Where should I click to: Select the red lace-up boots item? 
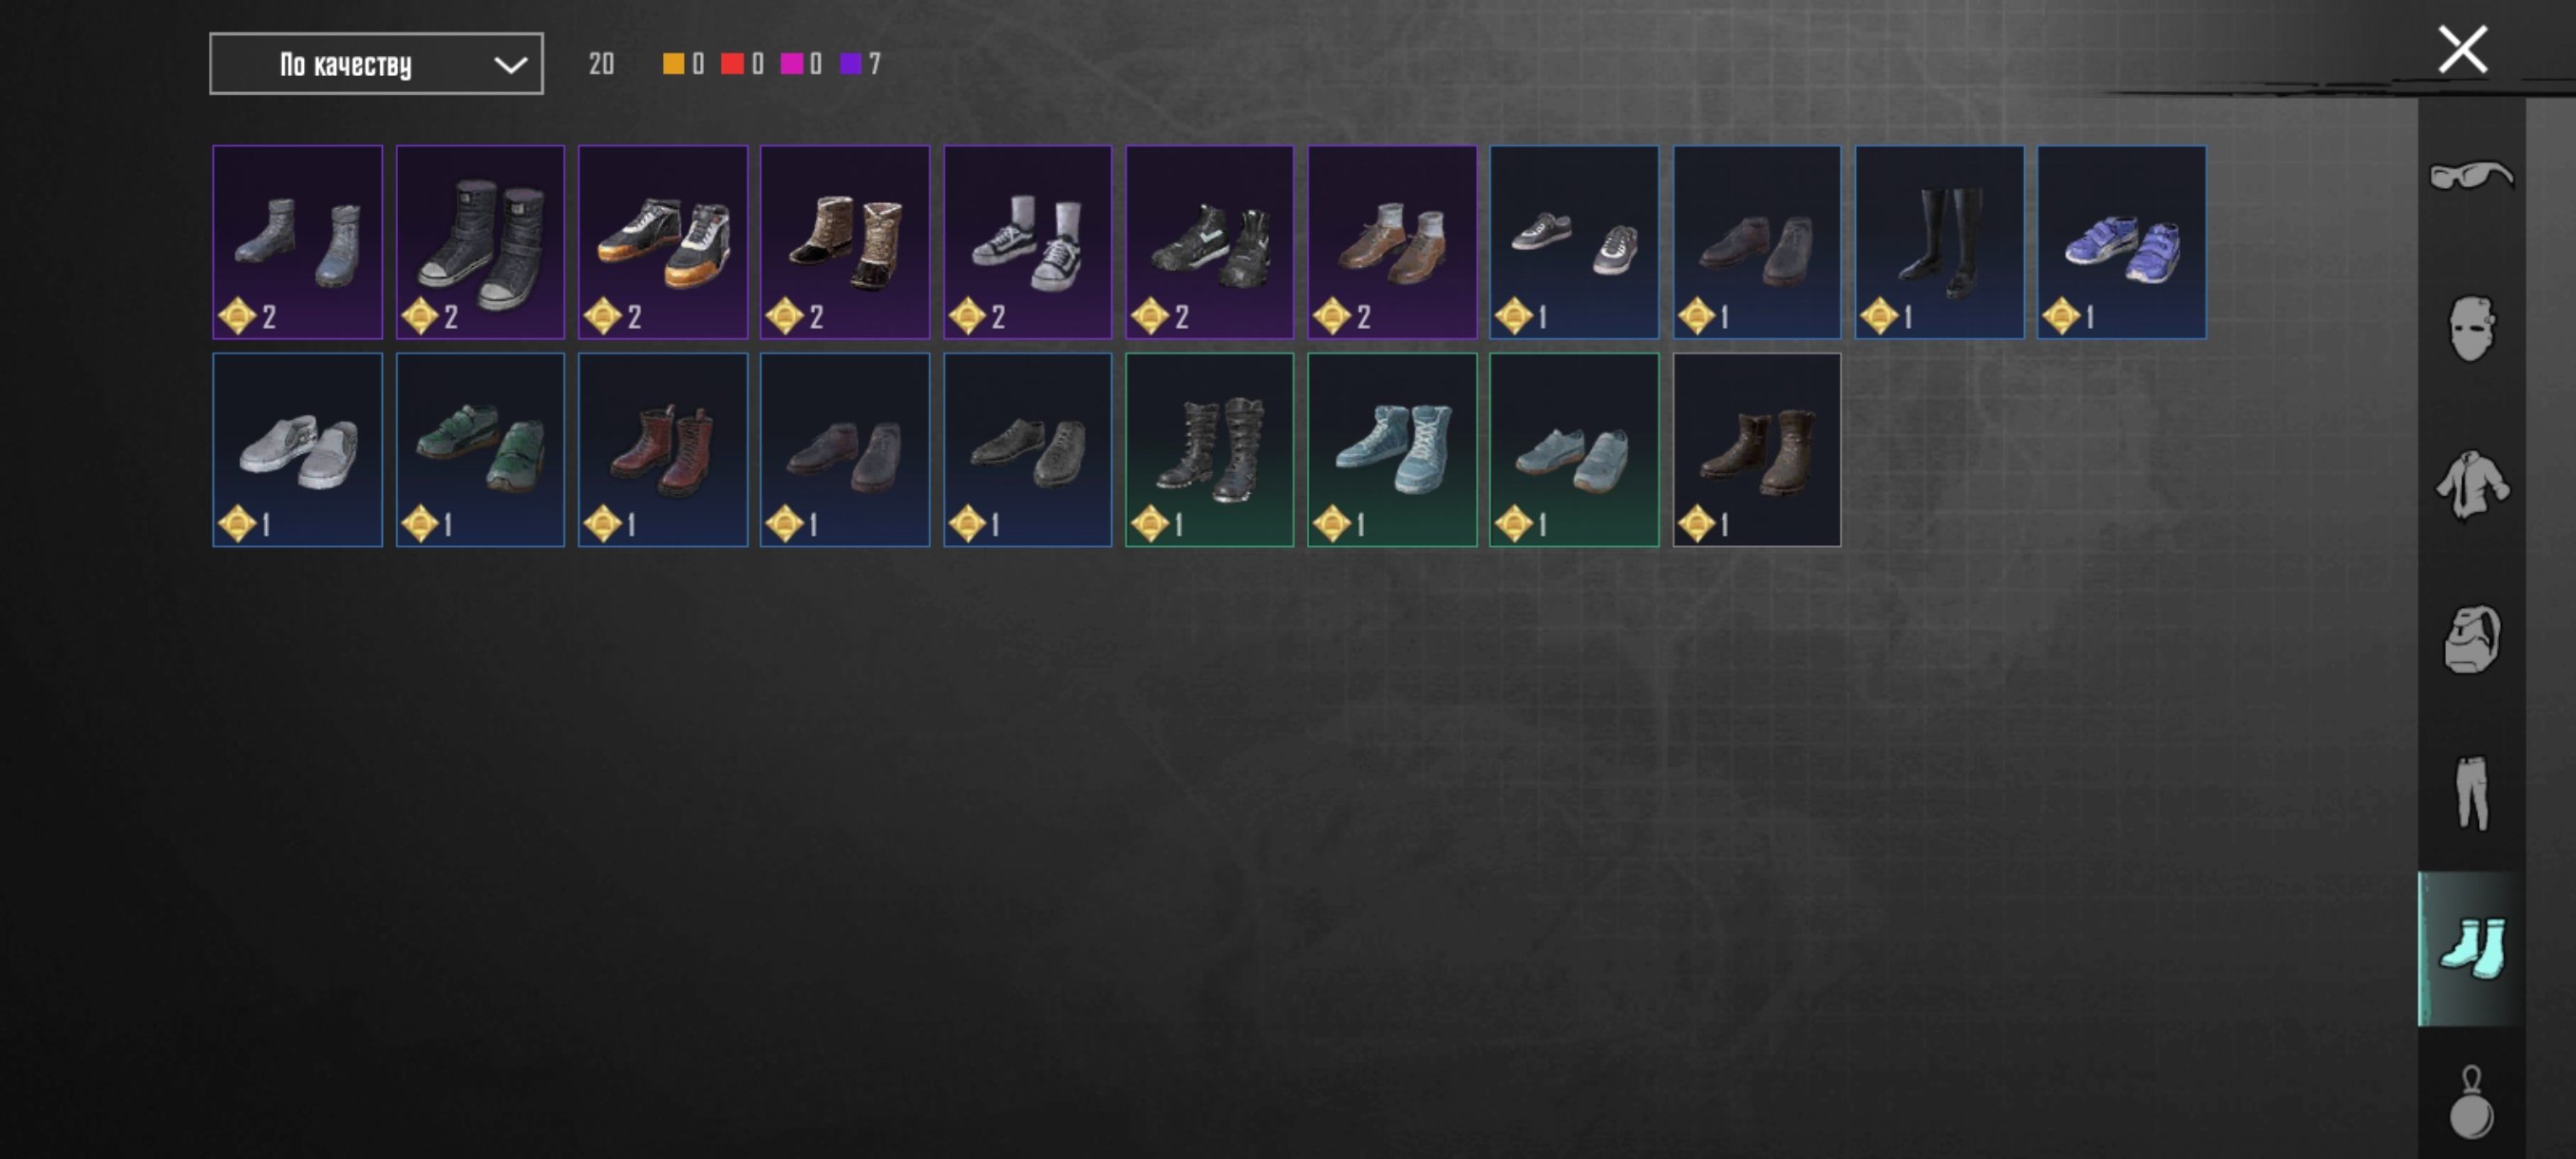(663, 450)
